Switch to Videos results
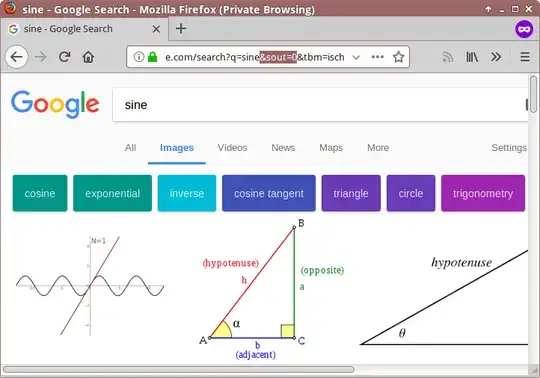540x378 pixels. click(232, 148)
